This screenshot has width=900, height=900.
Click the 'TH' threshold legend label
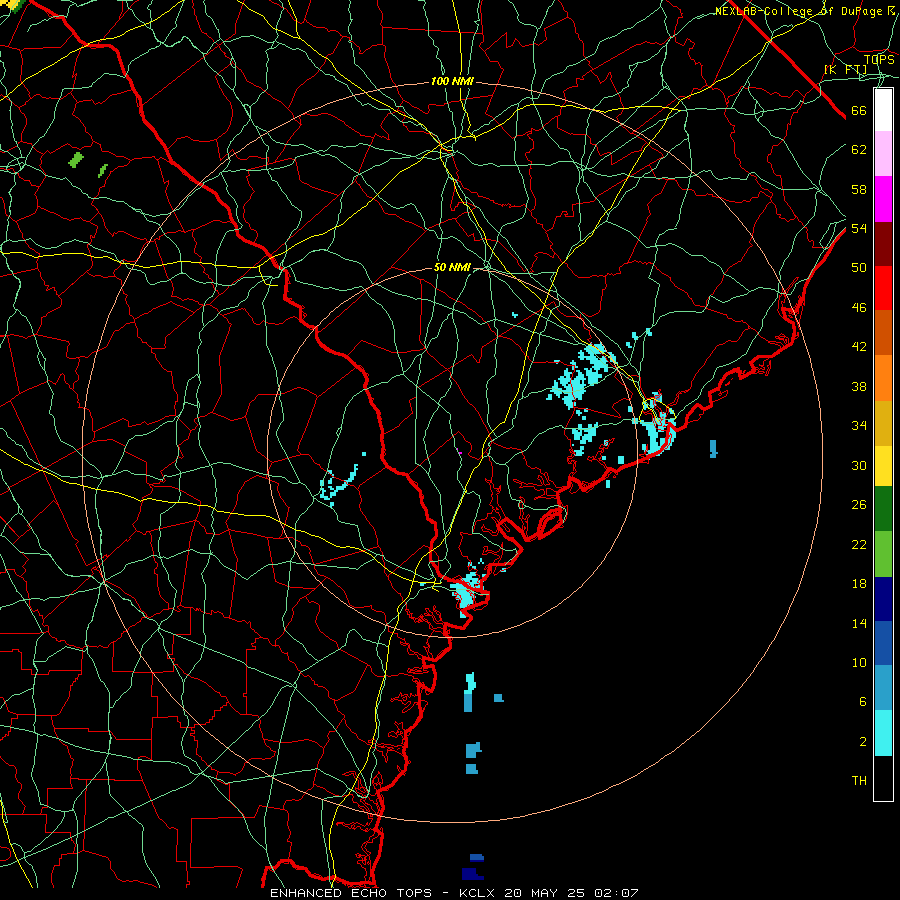[x=859, y=781]
